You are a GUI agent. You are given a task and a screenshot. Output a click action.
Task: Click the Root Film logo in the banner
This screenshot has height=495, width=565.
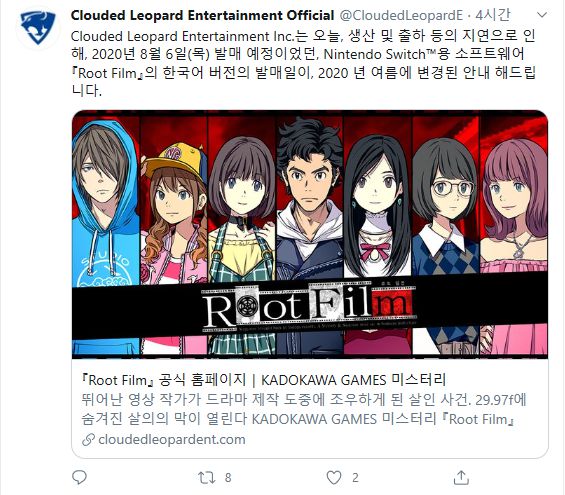coord(309,308)
